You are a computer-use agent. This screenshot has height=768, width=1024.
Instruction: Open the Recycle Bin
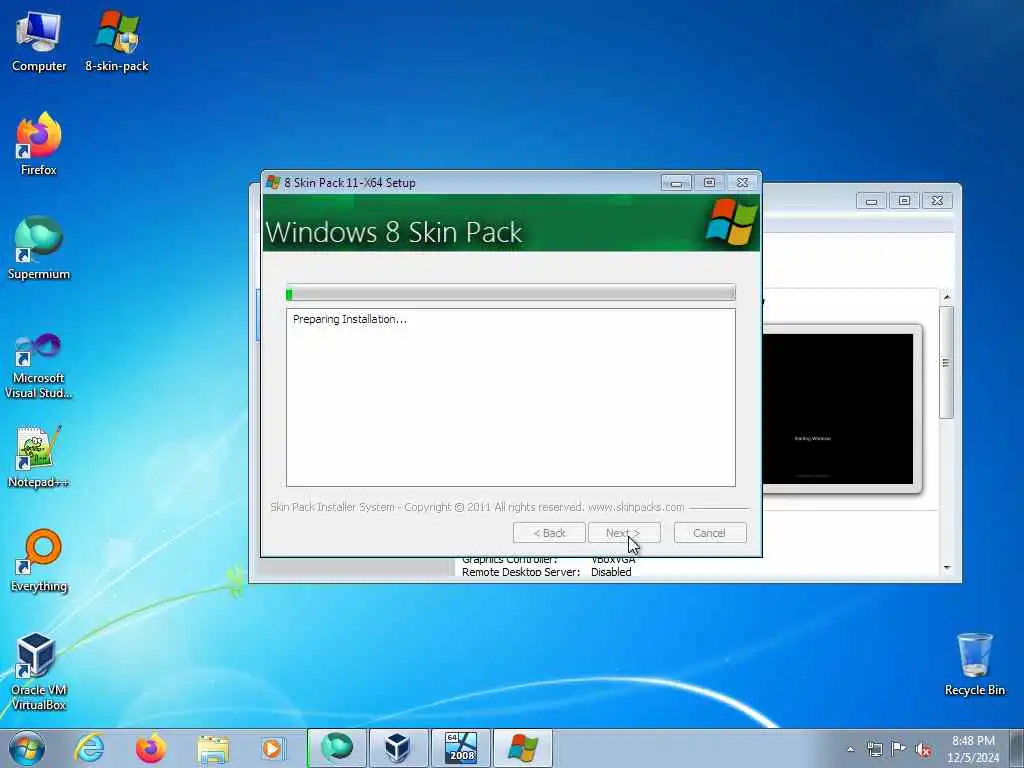974,665
